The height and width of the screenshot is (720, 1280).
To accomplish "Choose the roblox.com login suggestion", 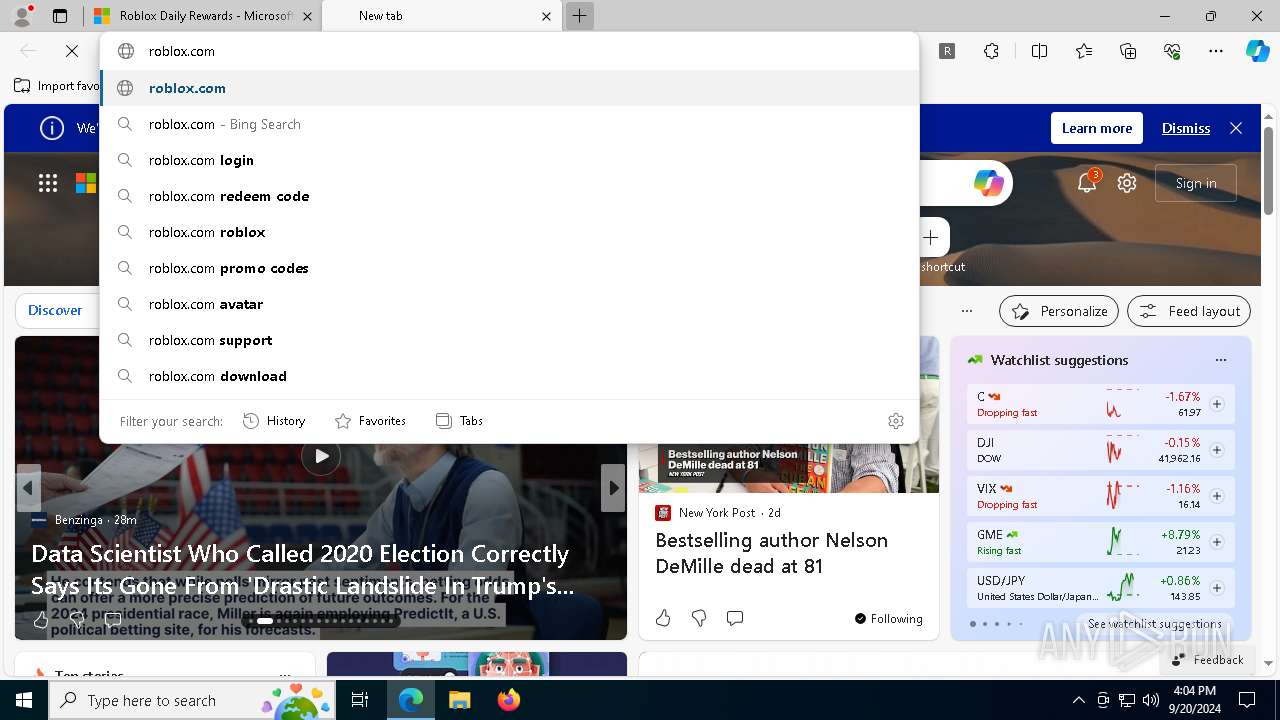I will pyautogui.click(x=510, y=160).
